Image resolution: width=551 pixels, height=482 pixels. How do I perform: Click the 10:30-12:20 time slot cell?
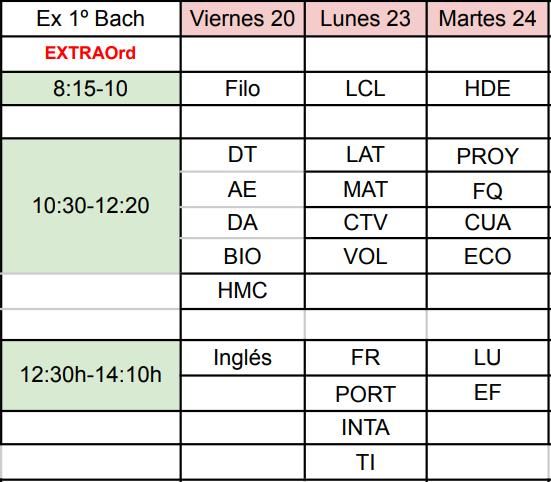coord(91,206)
